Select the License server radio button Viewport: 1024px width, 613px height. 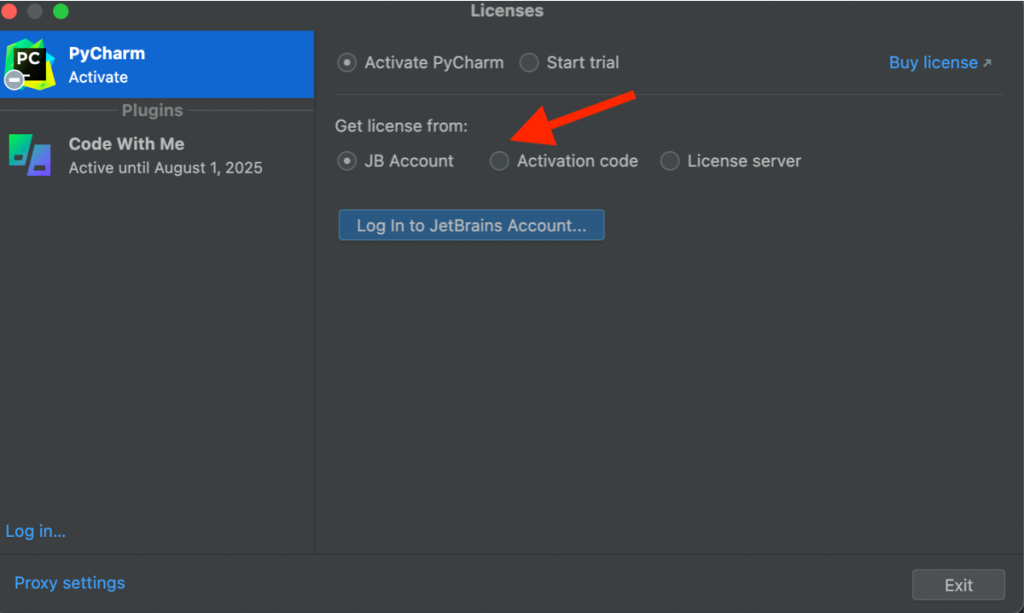670,161
